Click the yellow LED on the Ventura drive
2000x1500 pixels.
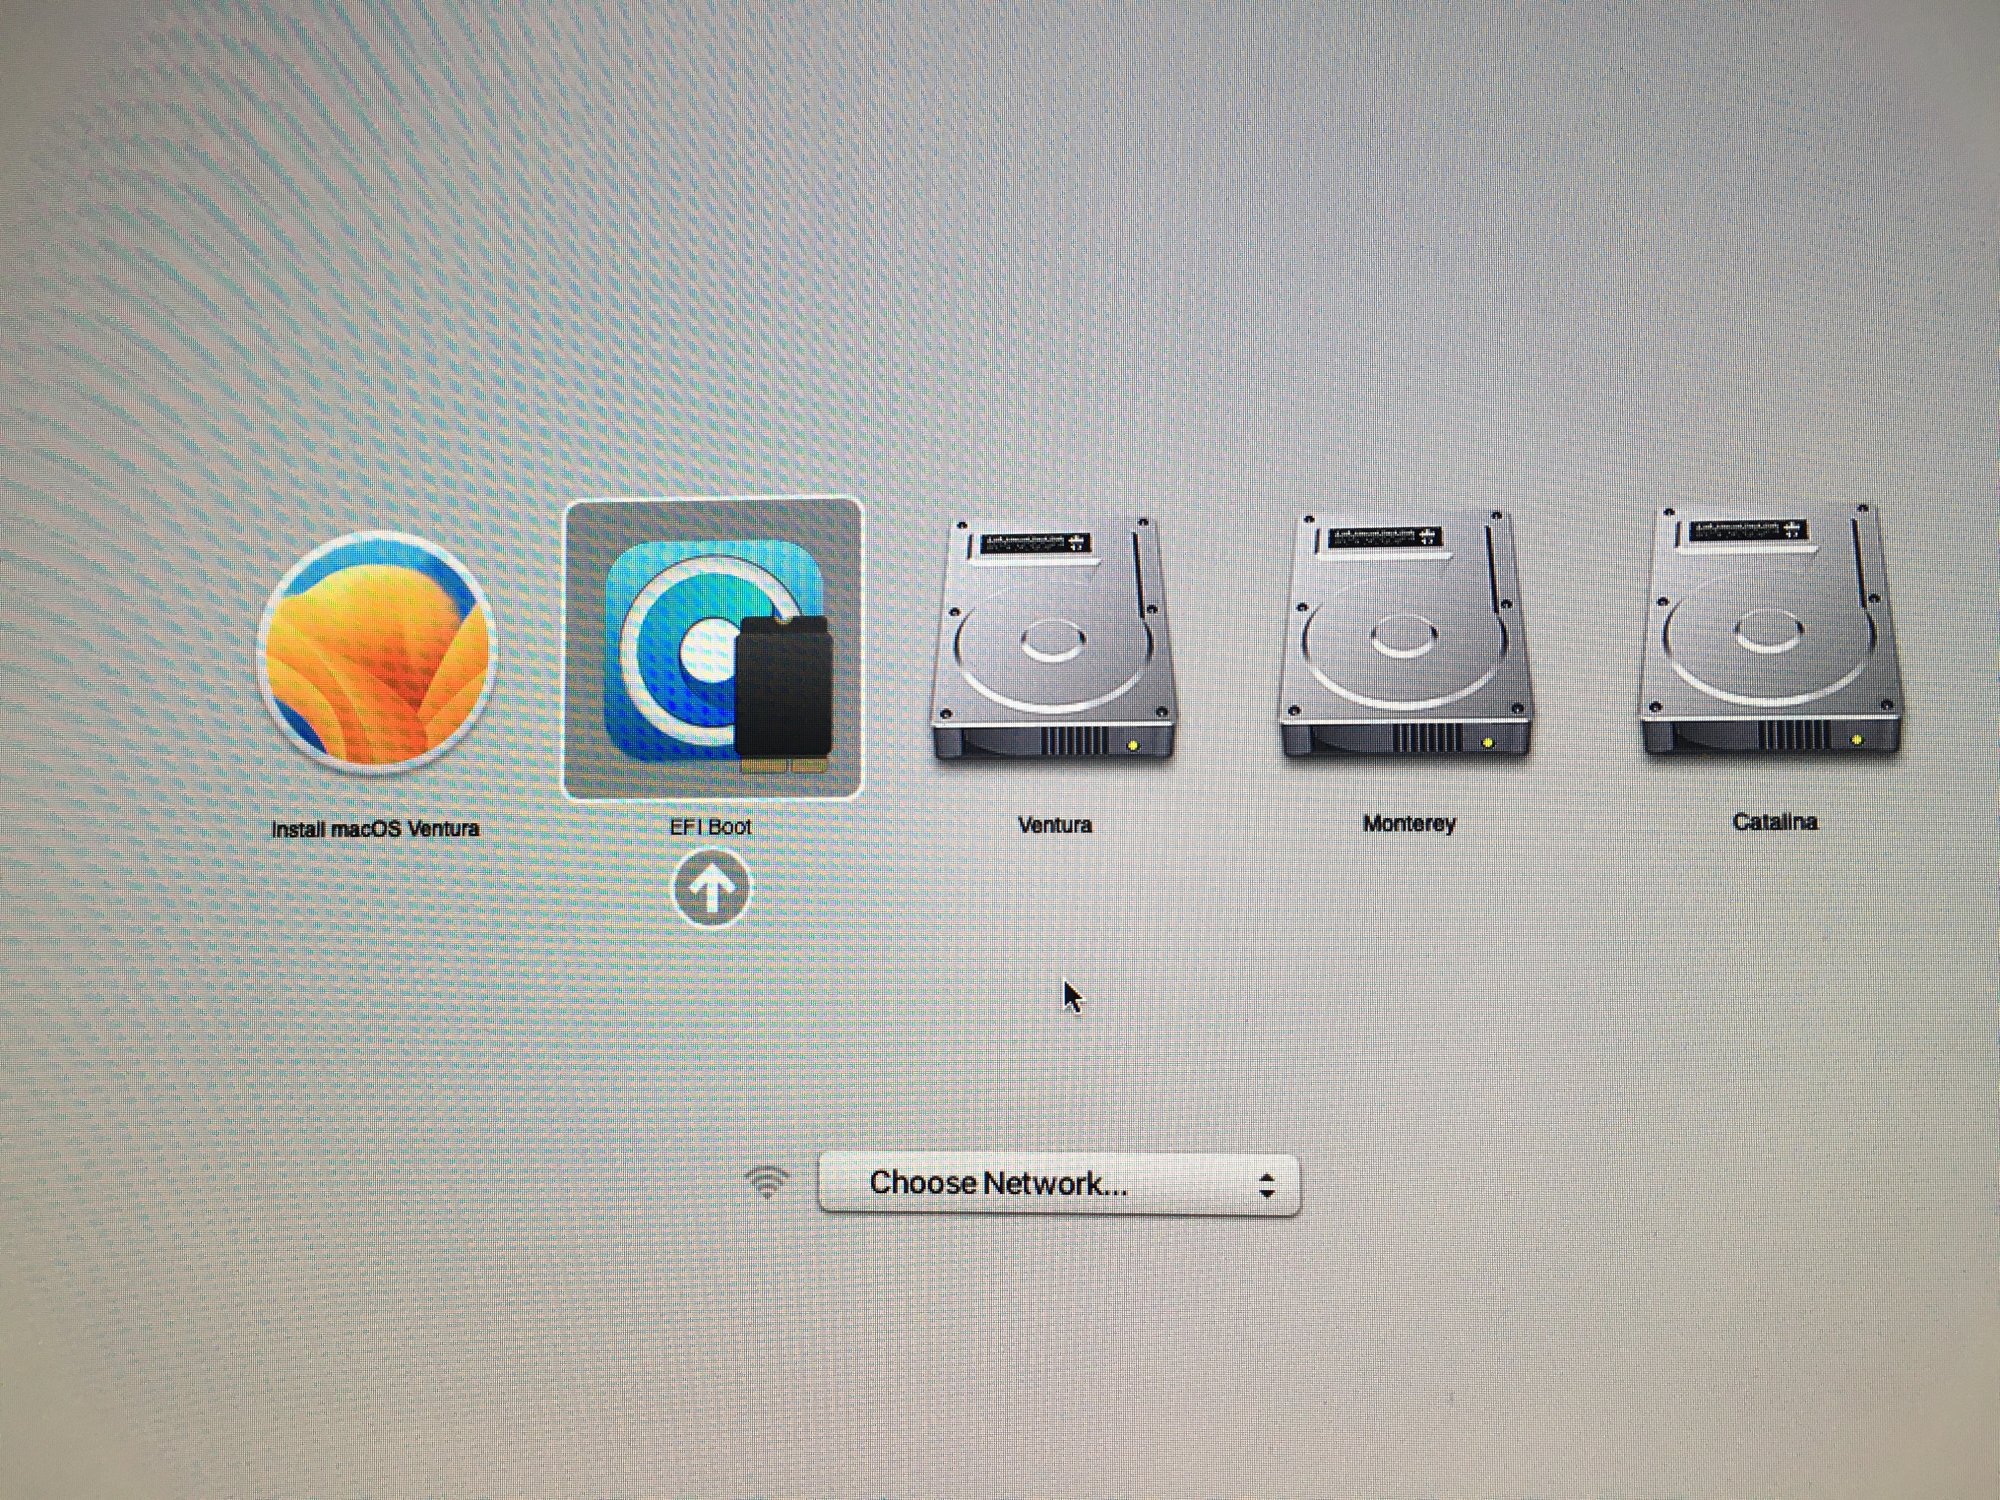point(1132,745)
